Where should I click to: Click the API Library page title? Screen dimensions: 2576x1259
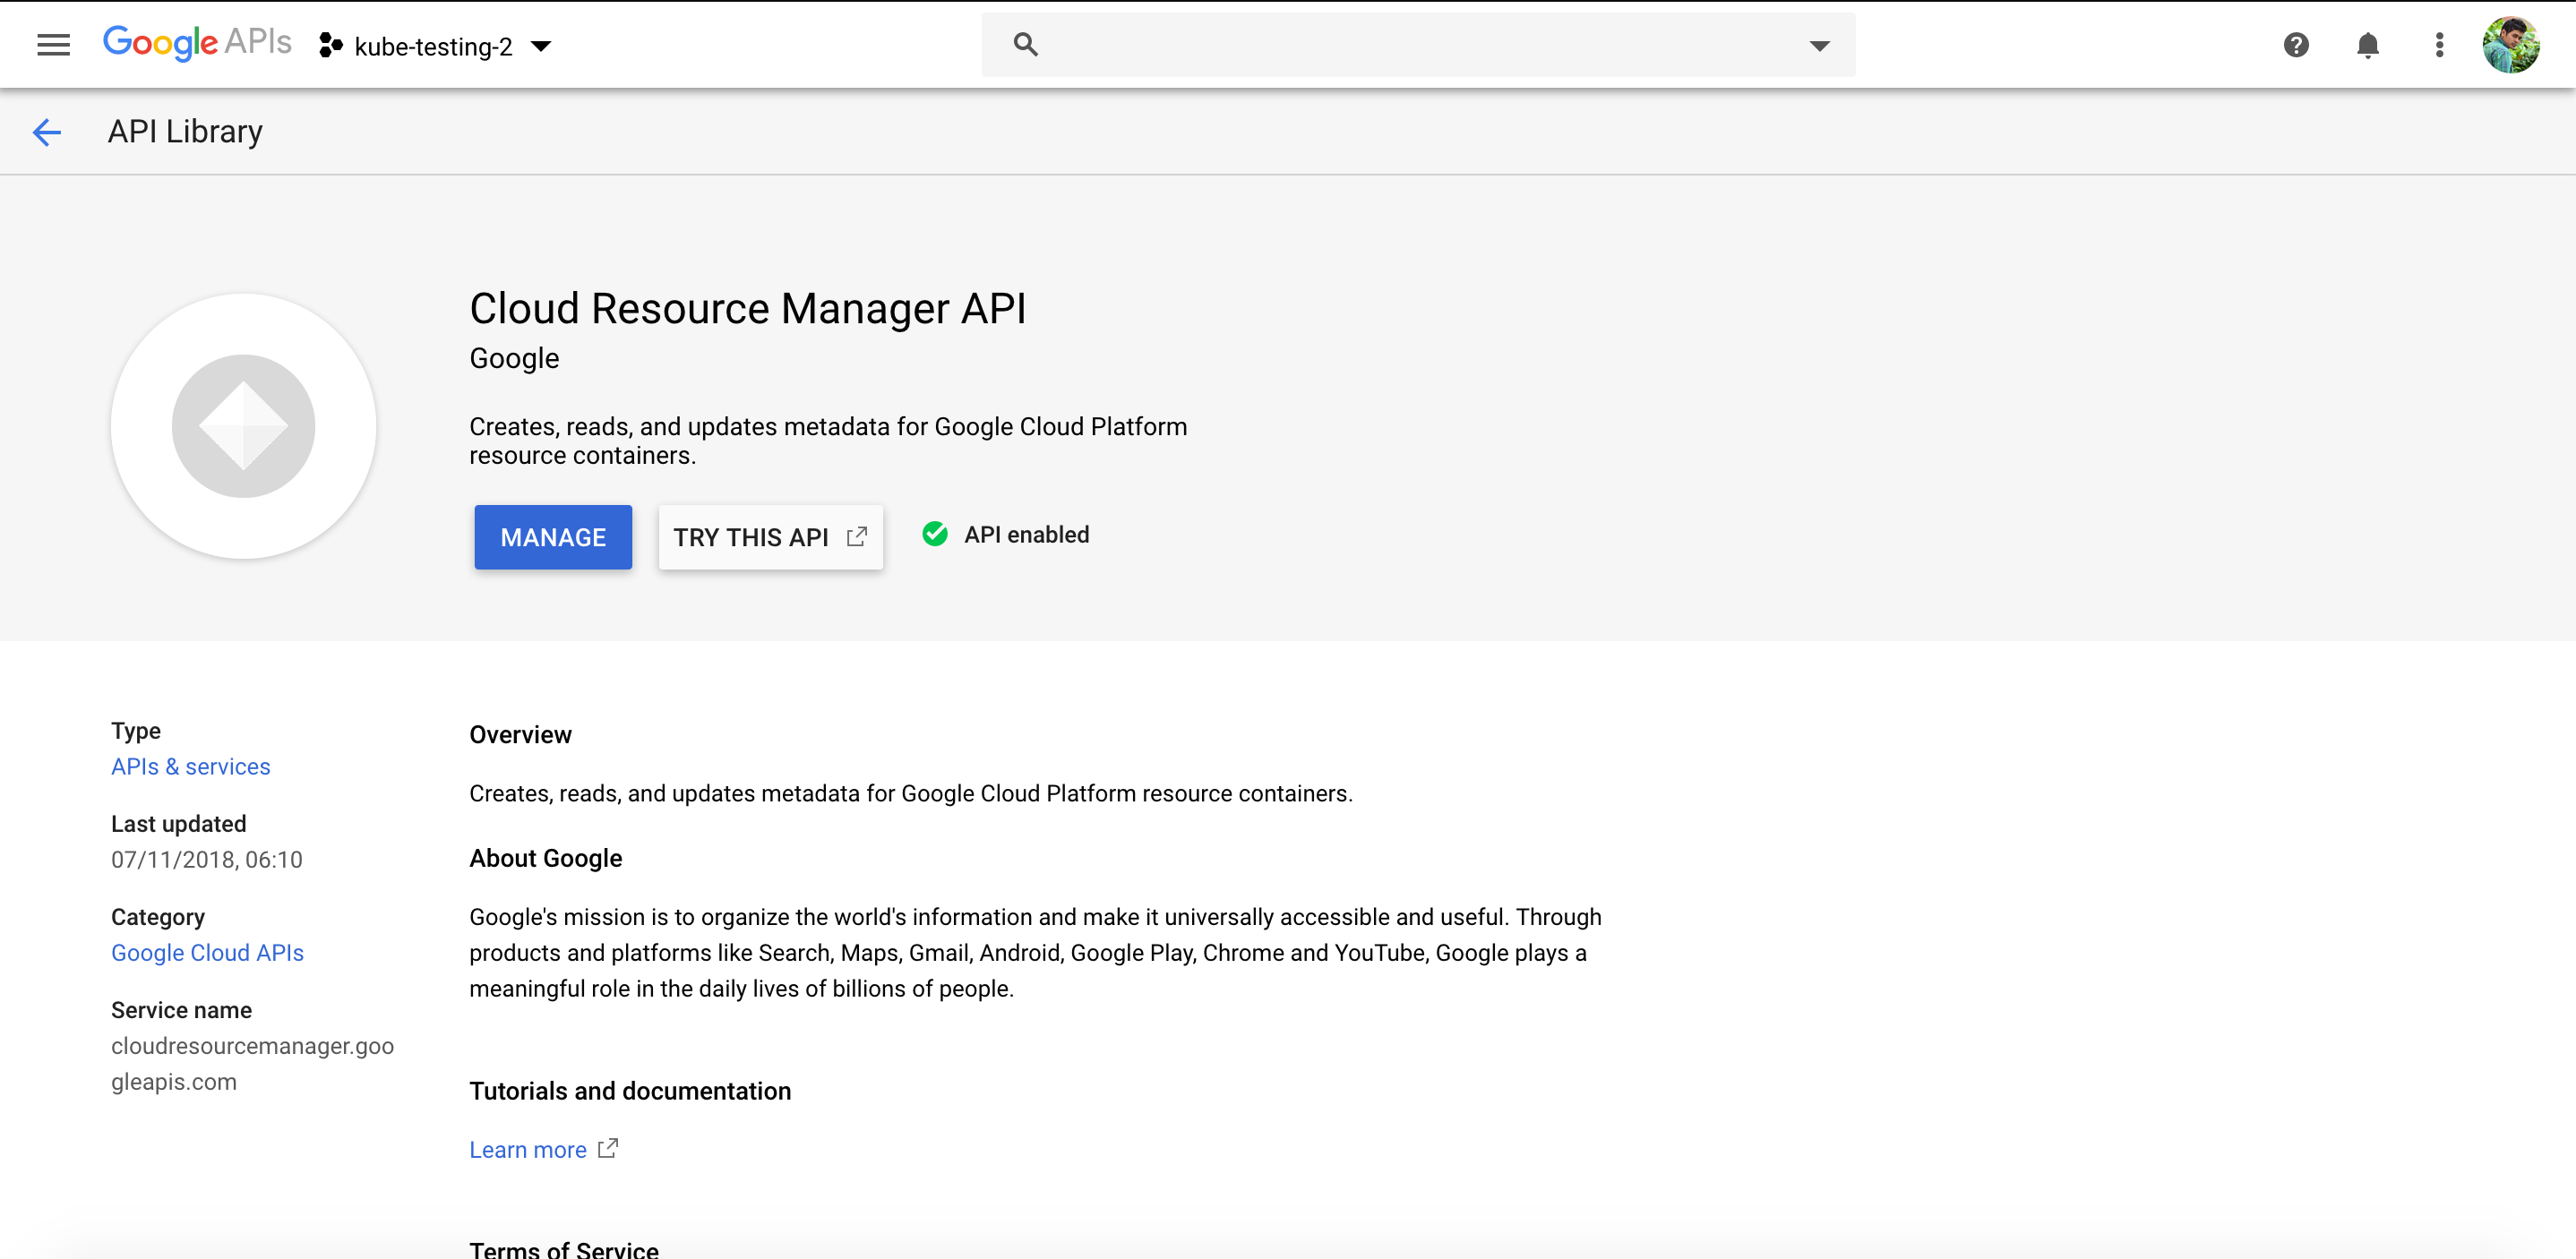tap(185, 132)
